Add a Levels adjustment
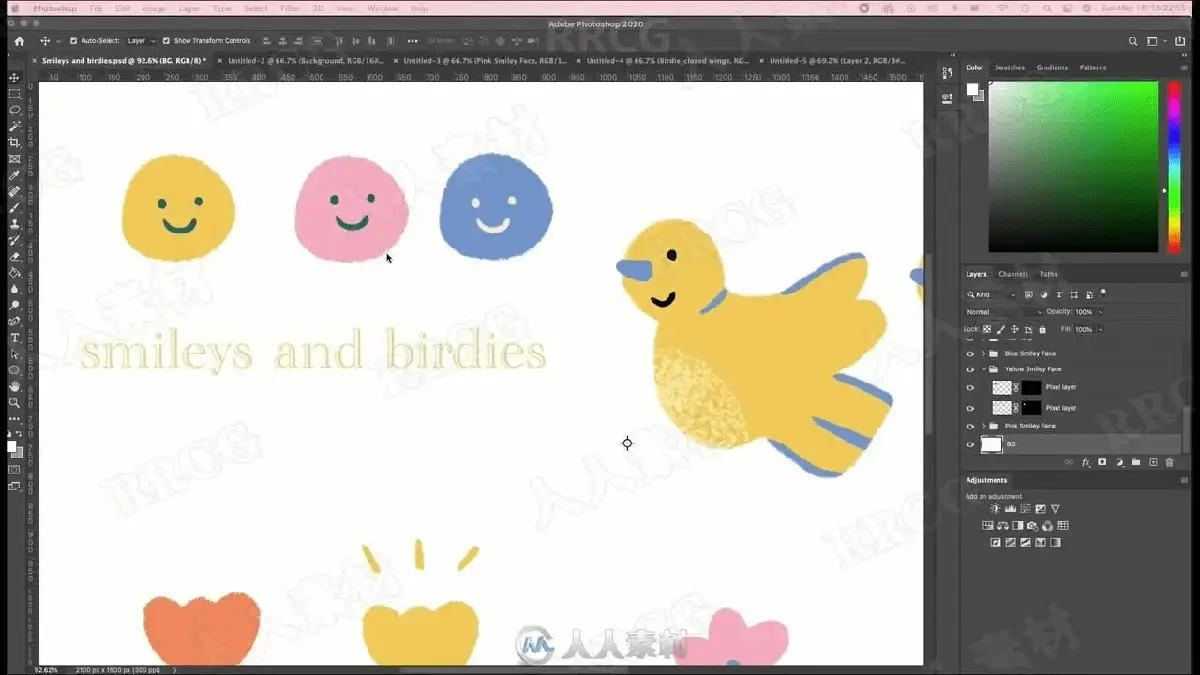The height and width of the screenshot is (675, 1200). click(x=1010, y=509)
